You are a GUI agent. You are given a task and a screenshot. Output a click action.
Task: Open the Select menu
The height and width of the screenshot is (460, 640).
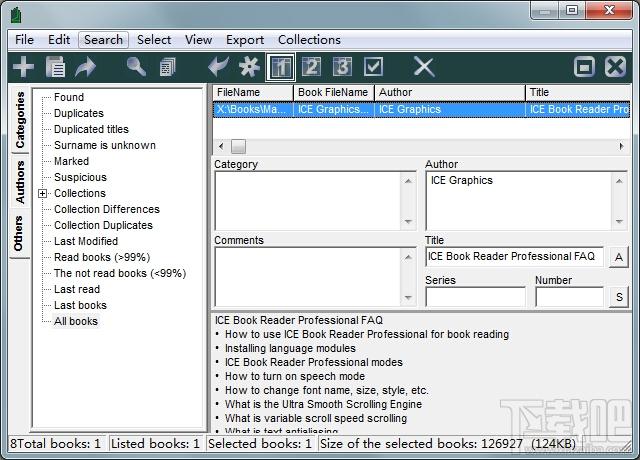154,40
